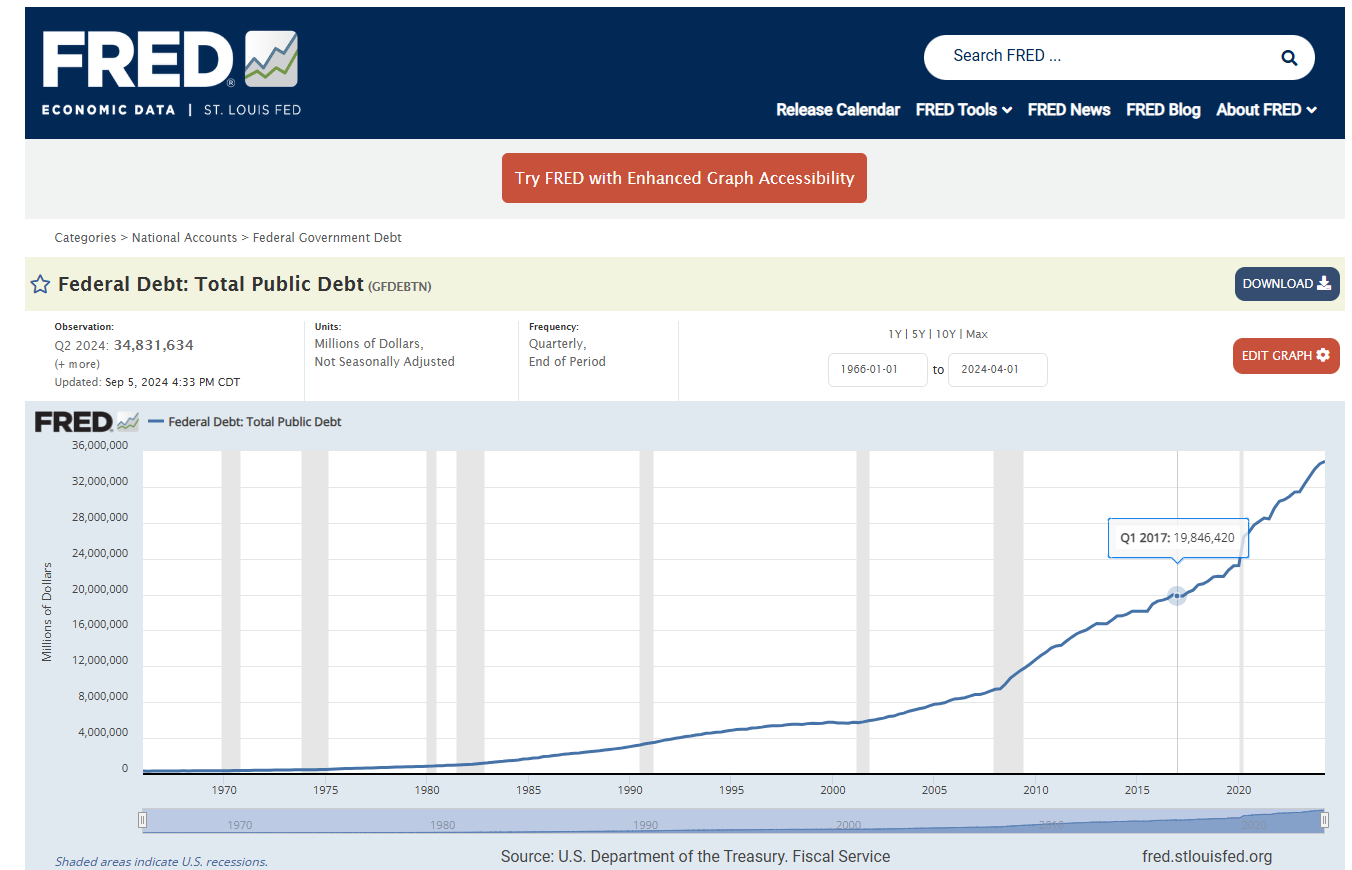Favorite this series with the star icon
This screenshot has height=870, width=1352.
(x=40, y=284)
